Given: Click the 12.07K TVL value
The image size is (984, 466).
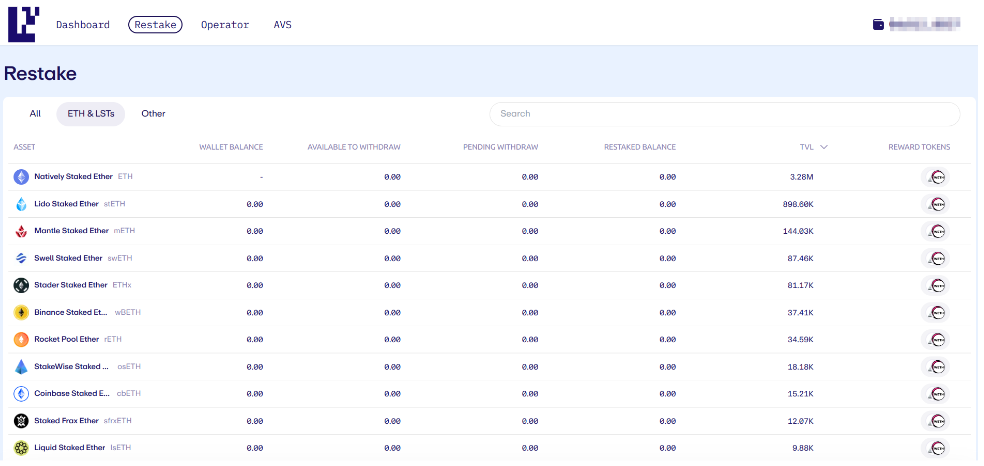Looking at the screenshot, I should click(x=800, y=421).
